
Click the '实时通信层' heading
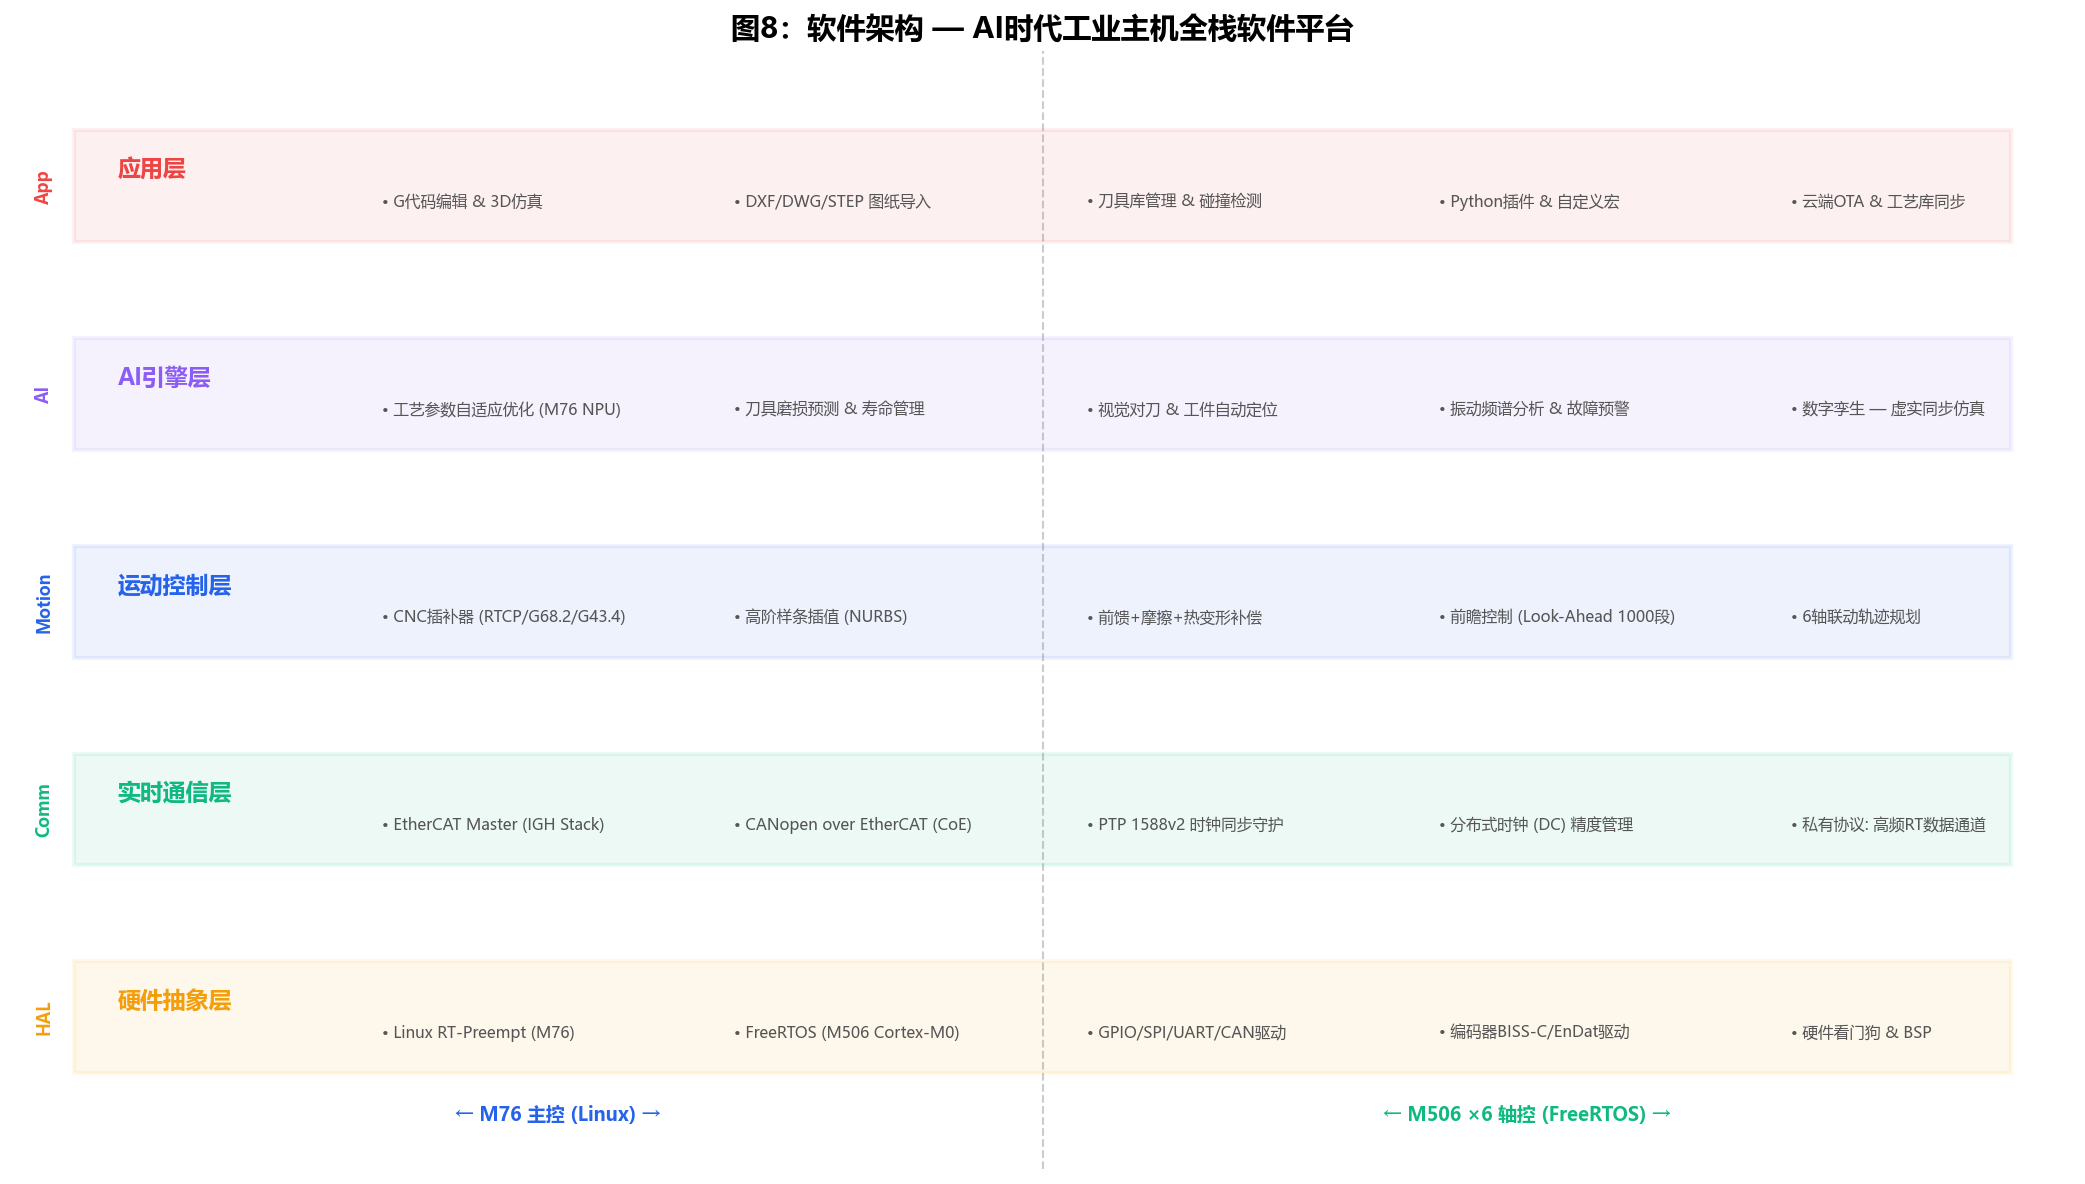[x=174, y=793]
